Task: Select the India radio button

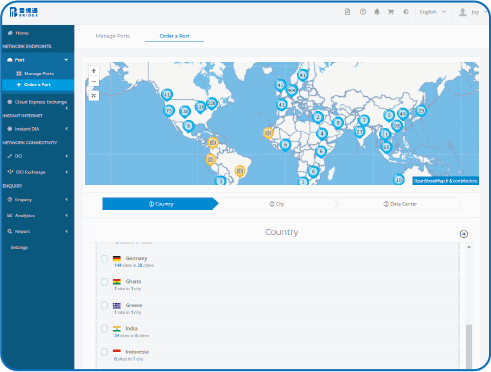Action: point(104,329)
